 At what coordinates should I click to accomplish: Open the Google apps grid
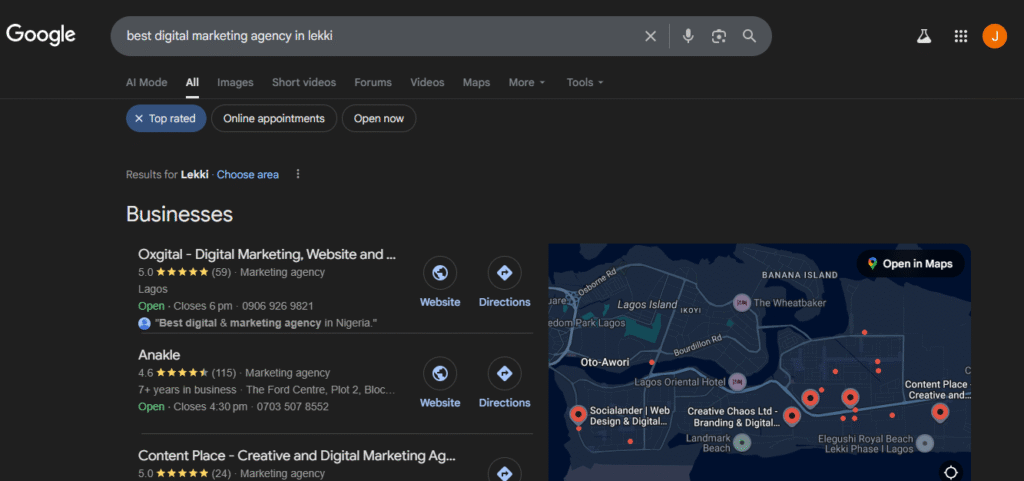click(x=961, y=36)
